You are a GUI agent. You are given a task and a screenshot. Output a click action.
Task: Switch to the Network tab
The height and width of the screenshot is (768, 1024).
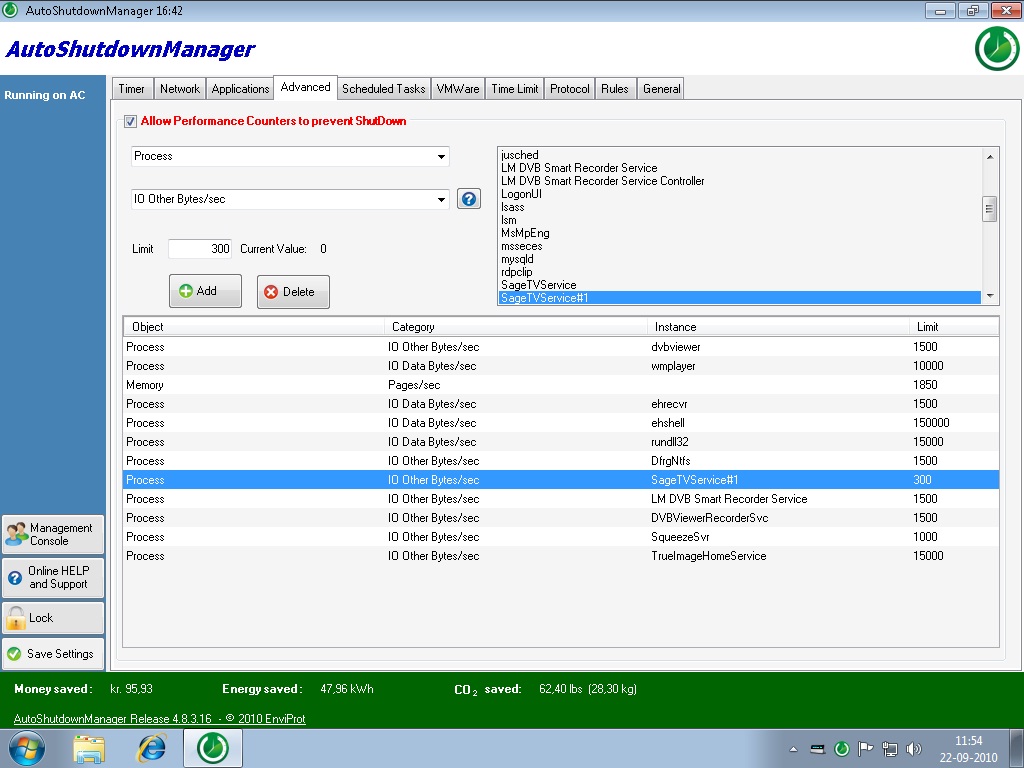click(x=180, y=89)
